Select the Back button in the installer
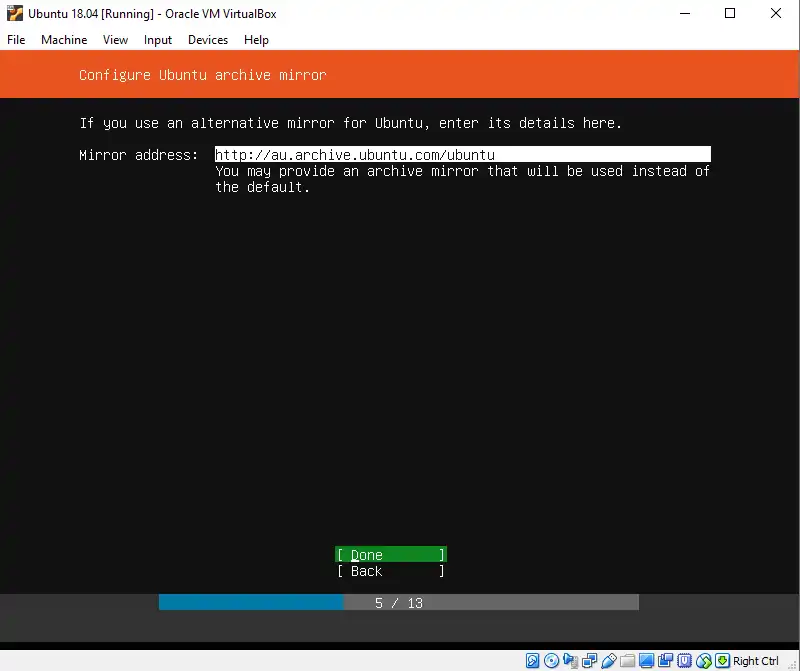 pyautogui.click(x=390, y=571)
